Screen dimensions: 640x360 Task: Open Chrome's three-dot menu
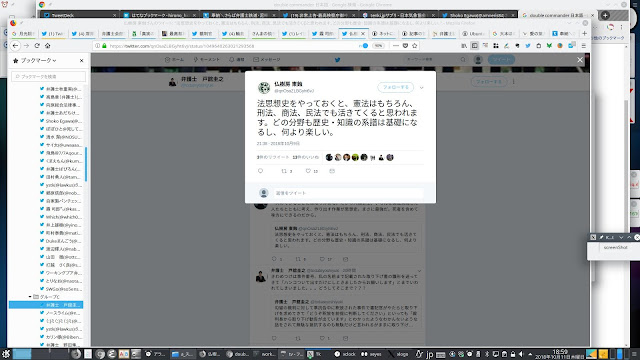tap(622, 27)
